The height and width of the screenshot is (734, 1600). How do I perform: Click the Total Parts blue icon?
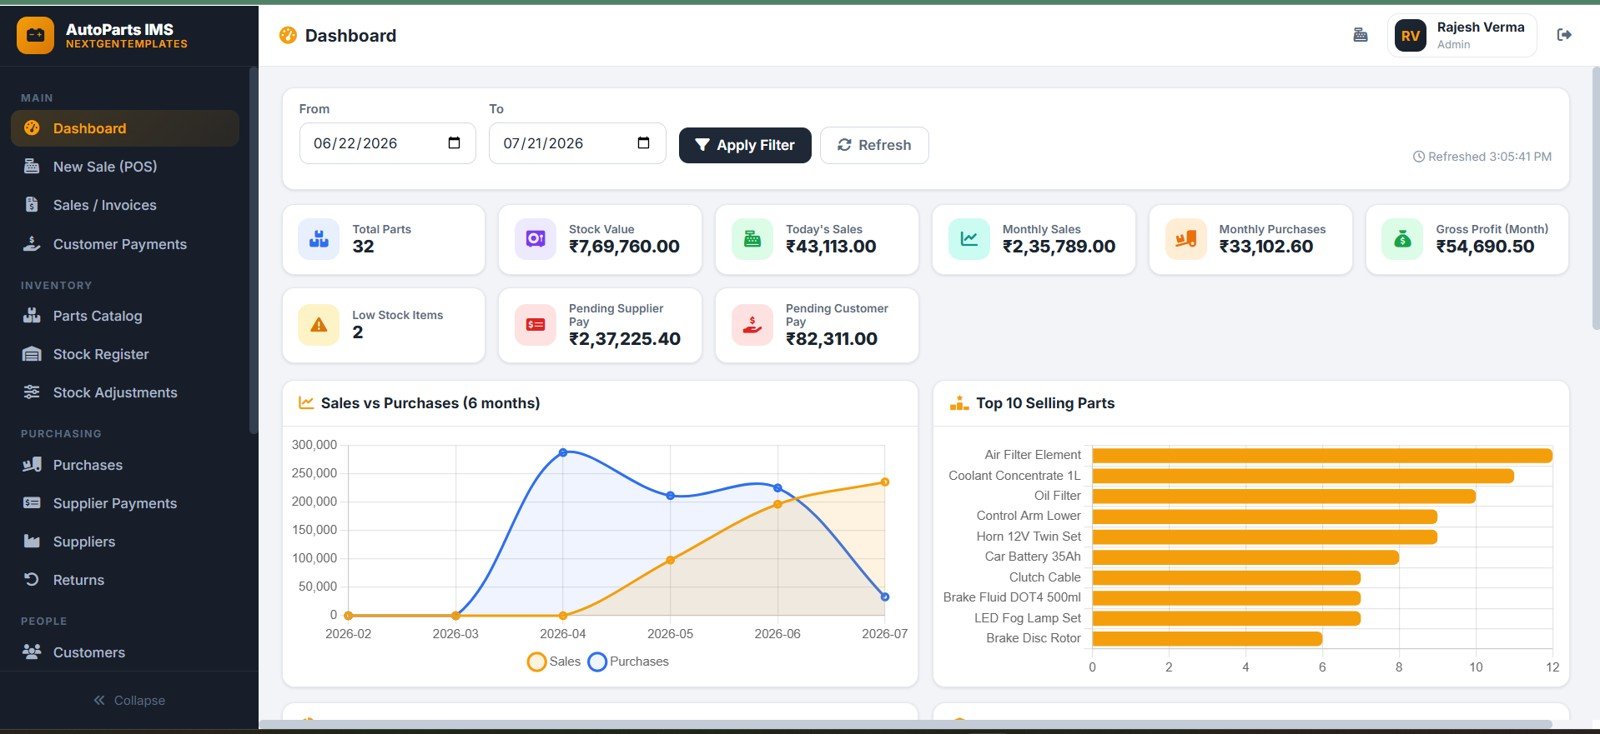pyautogui.click(x=319, y=239)
